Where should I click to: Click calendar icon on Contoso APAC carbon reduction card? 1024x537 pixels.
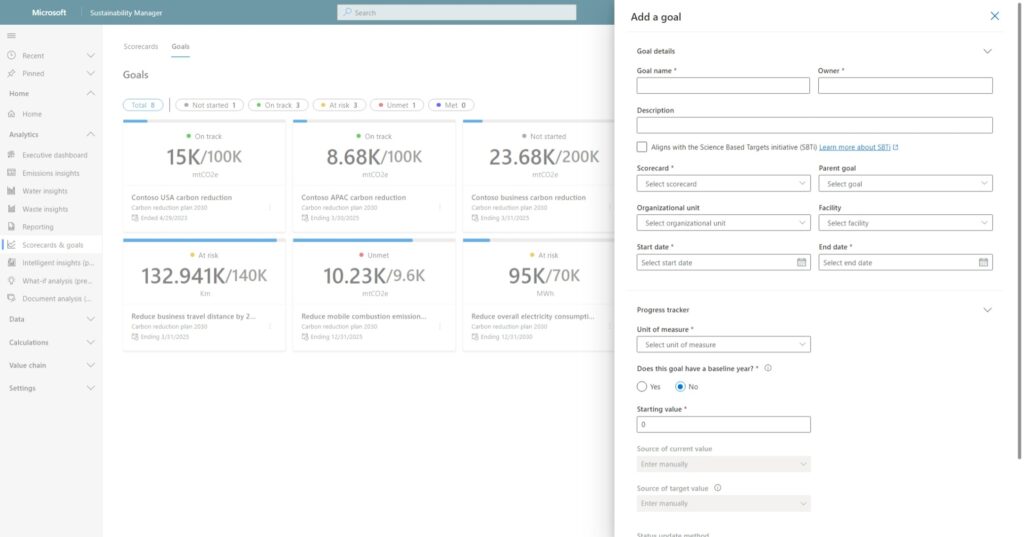[305, 218]
